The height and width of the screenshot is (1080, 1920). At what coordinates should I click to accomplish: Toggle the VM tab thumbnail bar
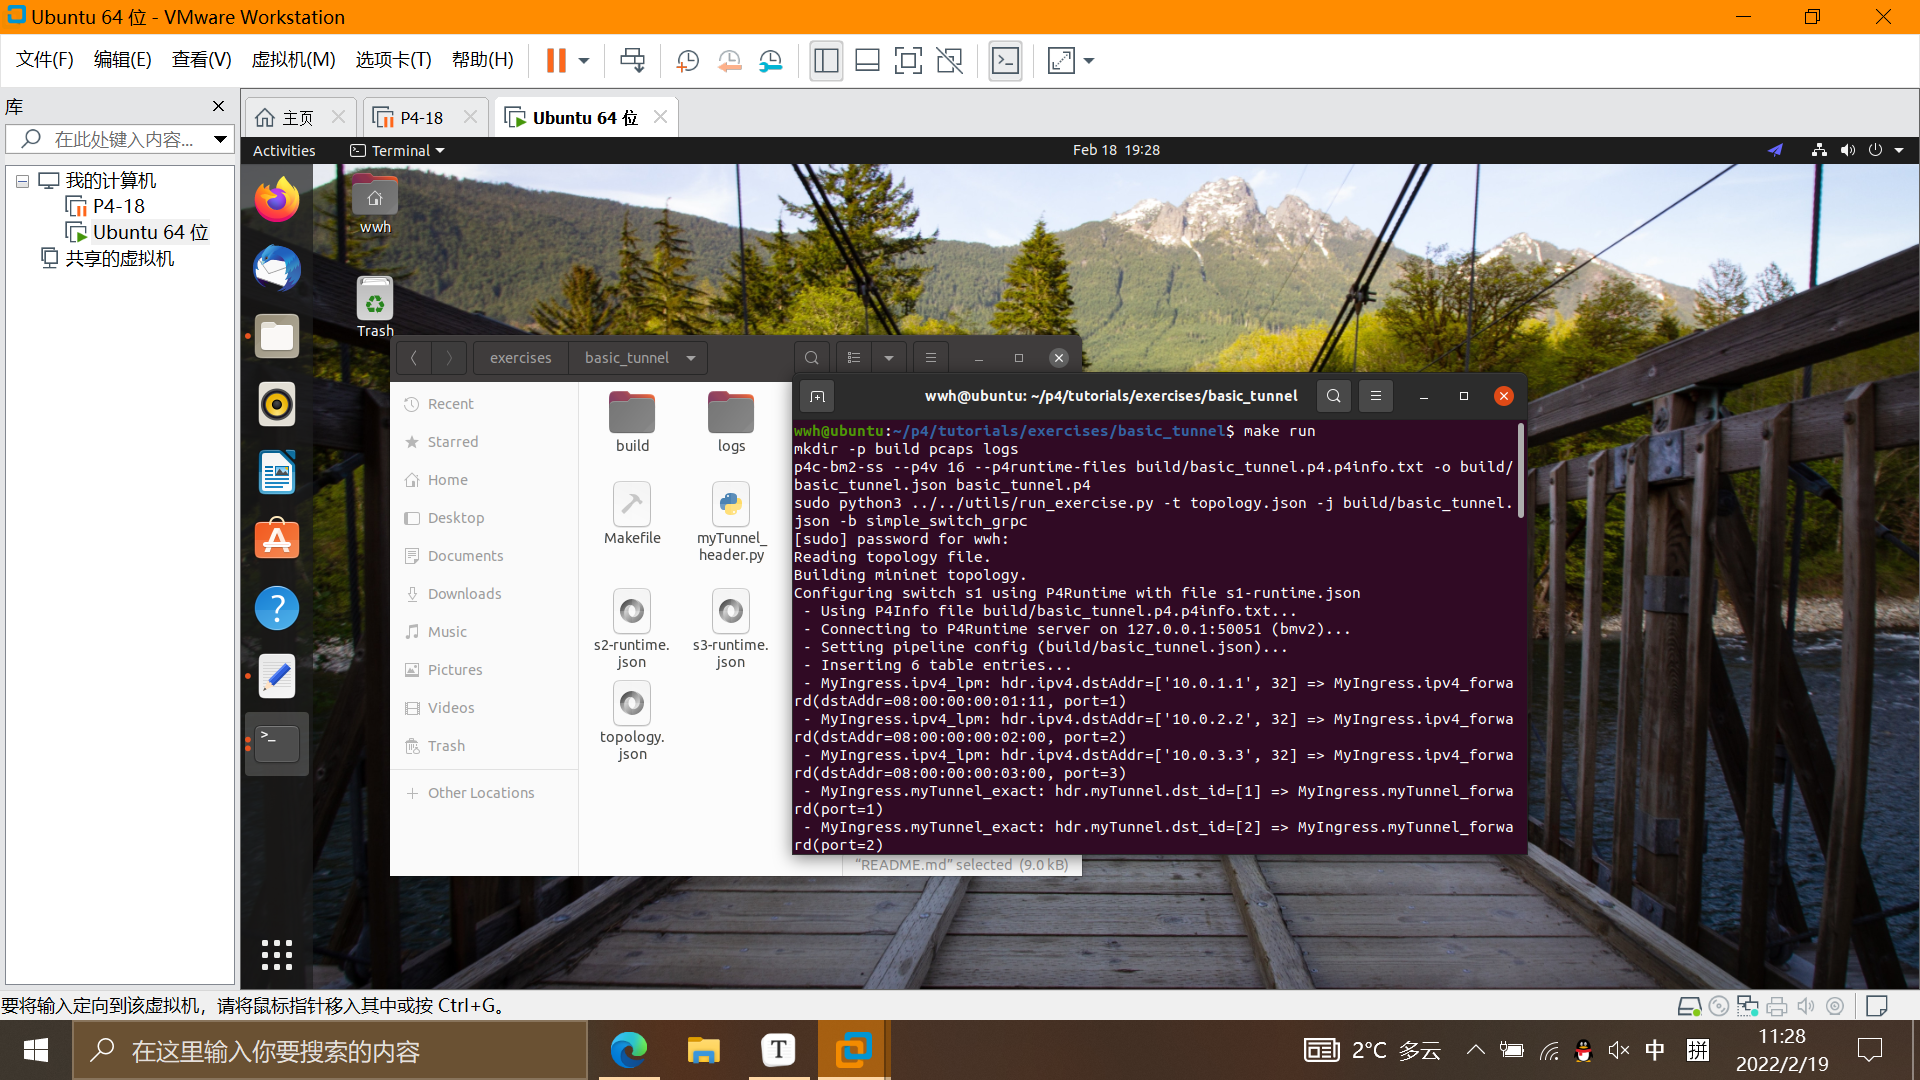click(867, 60)
